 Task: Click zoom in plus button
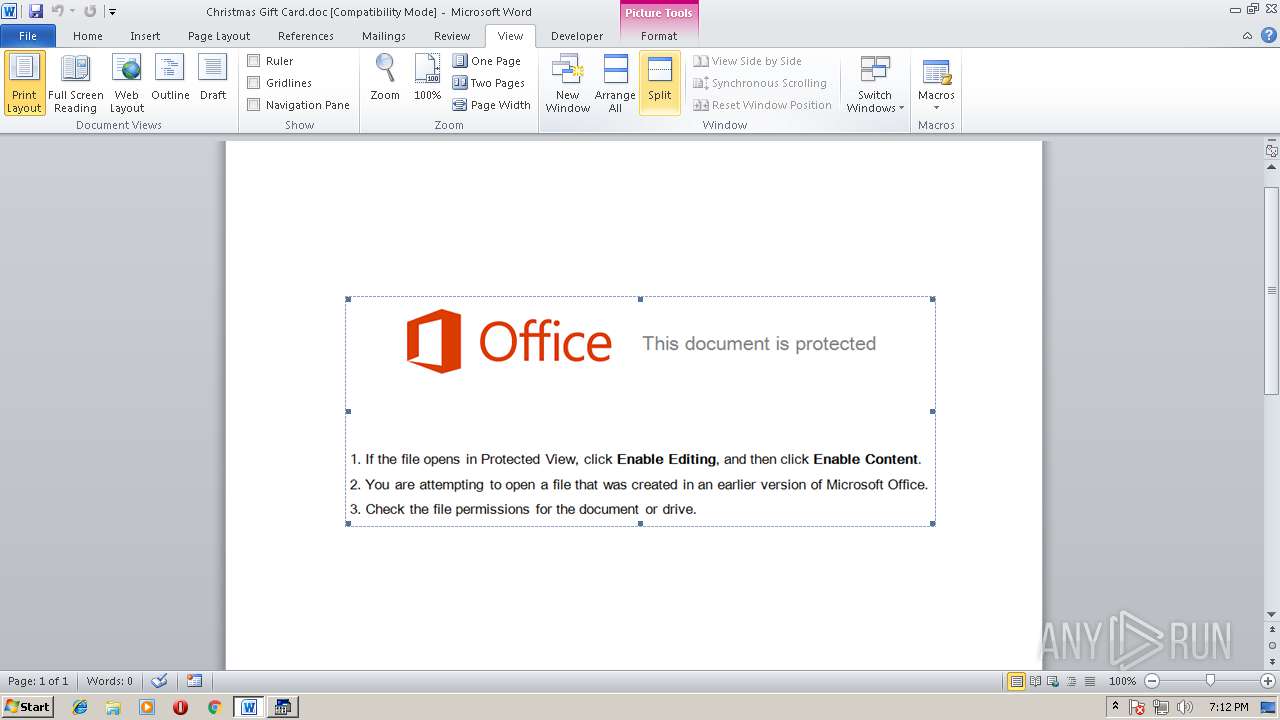1268,681
